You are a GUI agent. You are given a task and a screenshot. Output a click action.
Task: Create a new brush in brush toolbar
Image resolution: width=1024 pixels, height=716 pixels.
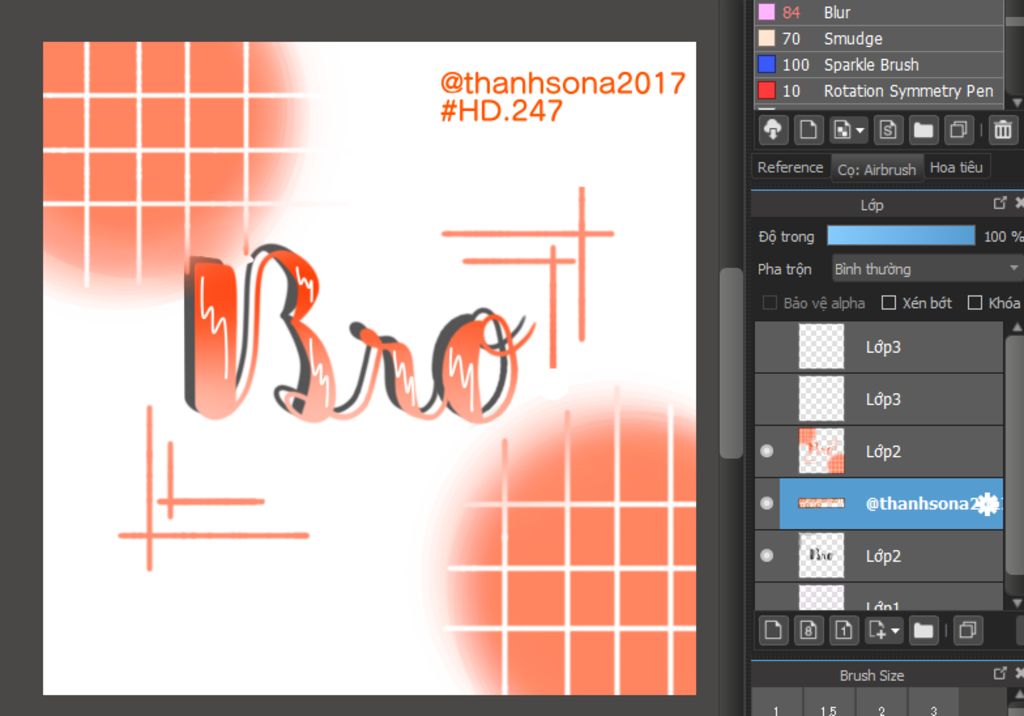tap(808, 130)
